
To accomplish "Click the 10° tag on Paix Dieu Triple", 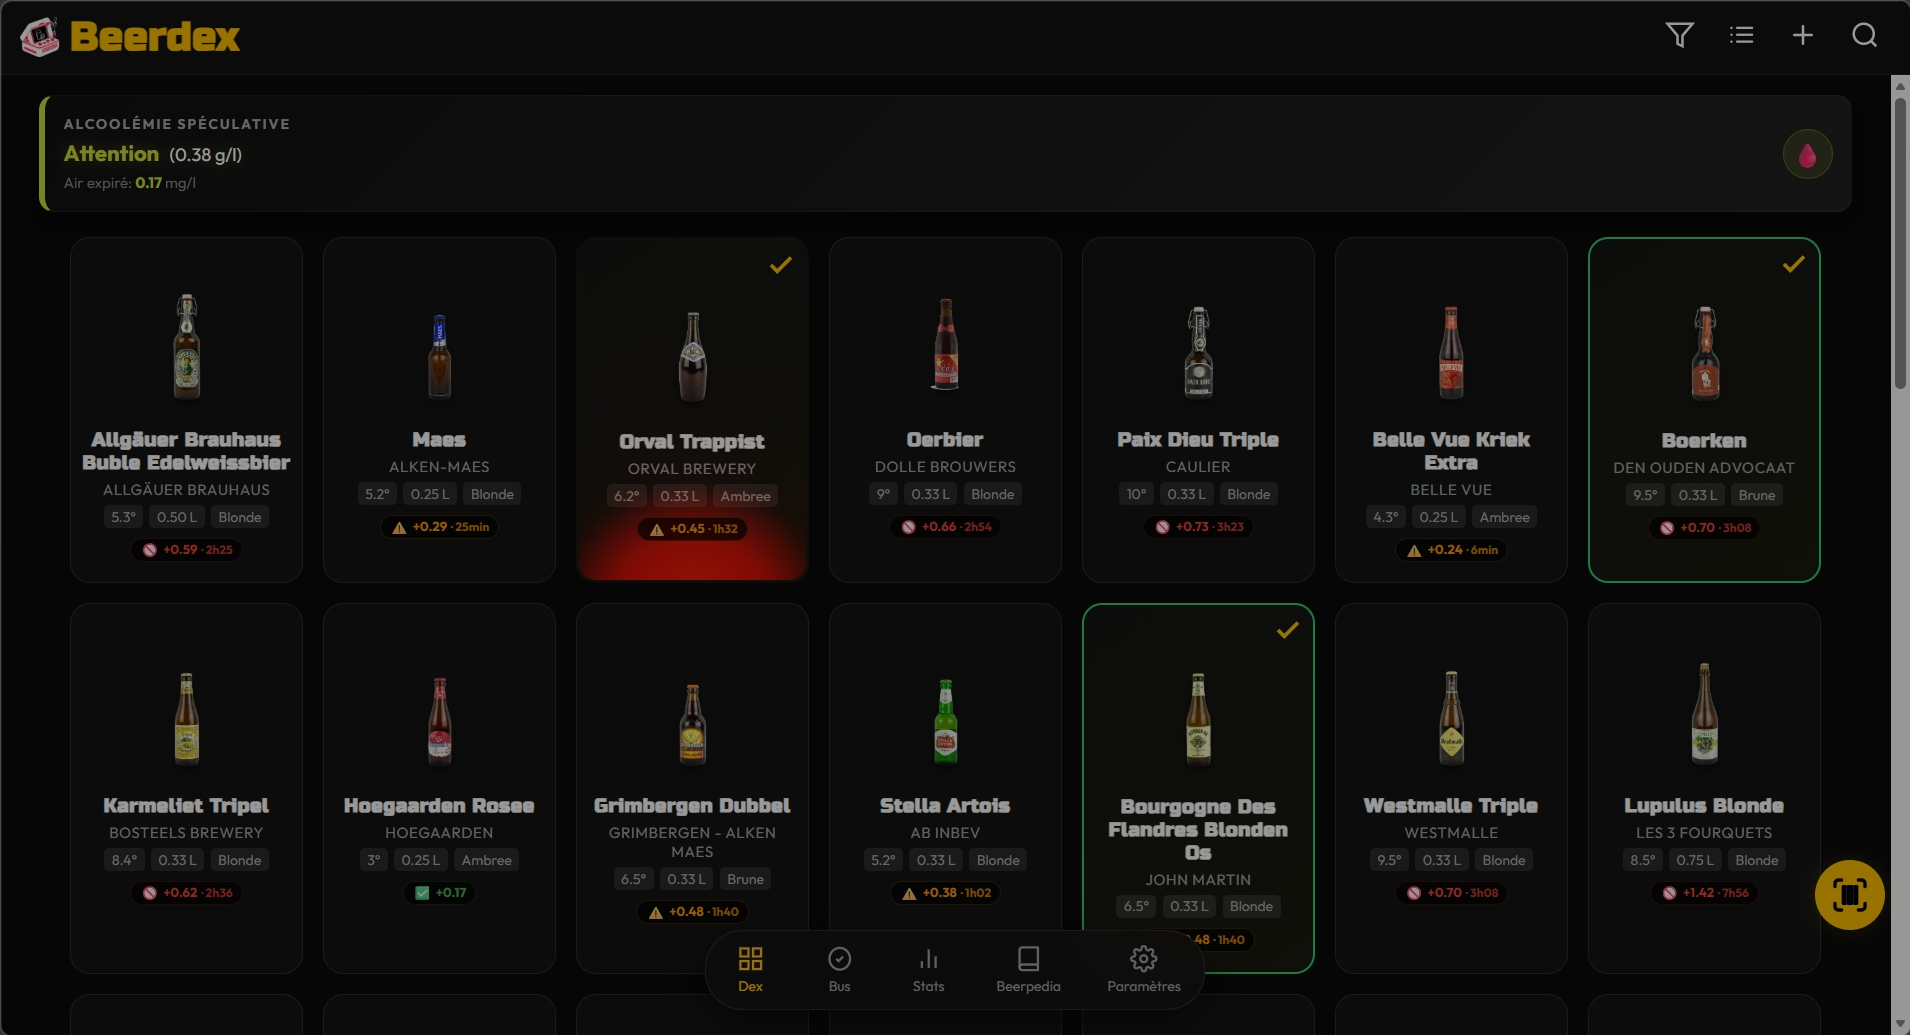I will 1136,494.
